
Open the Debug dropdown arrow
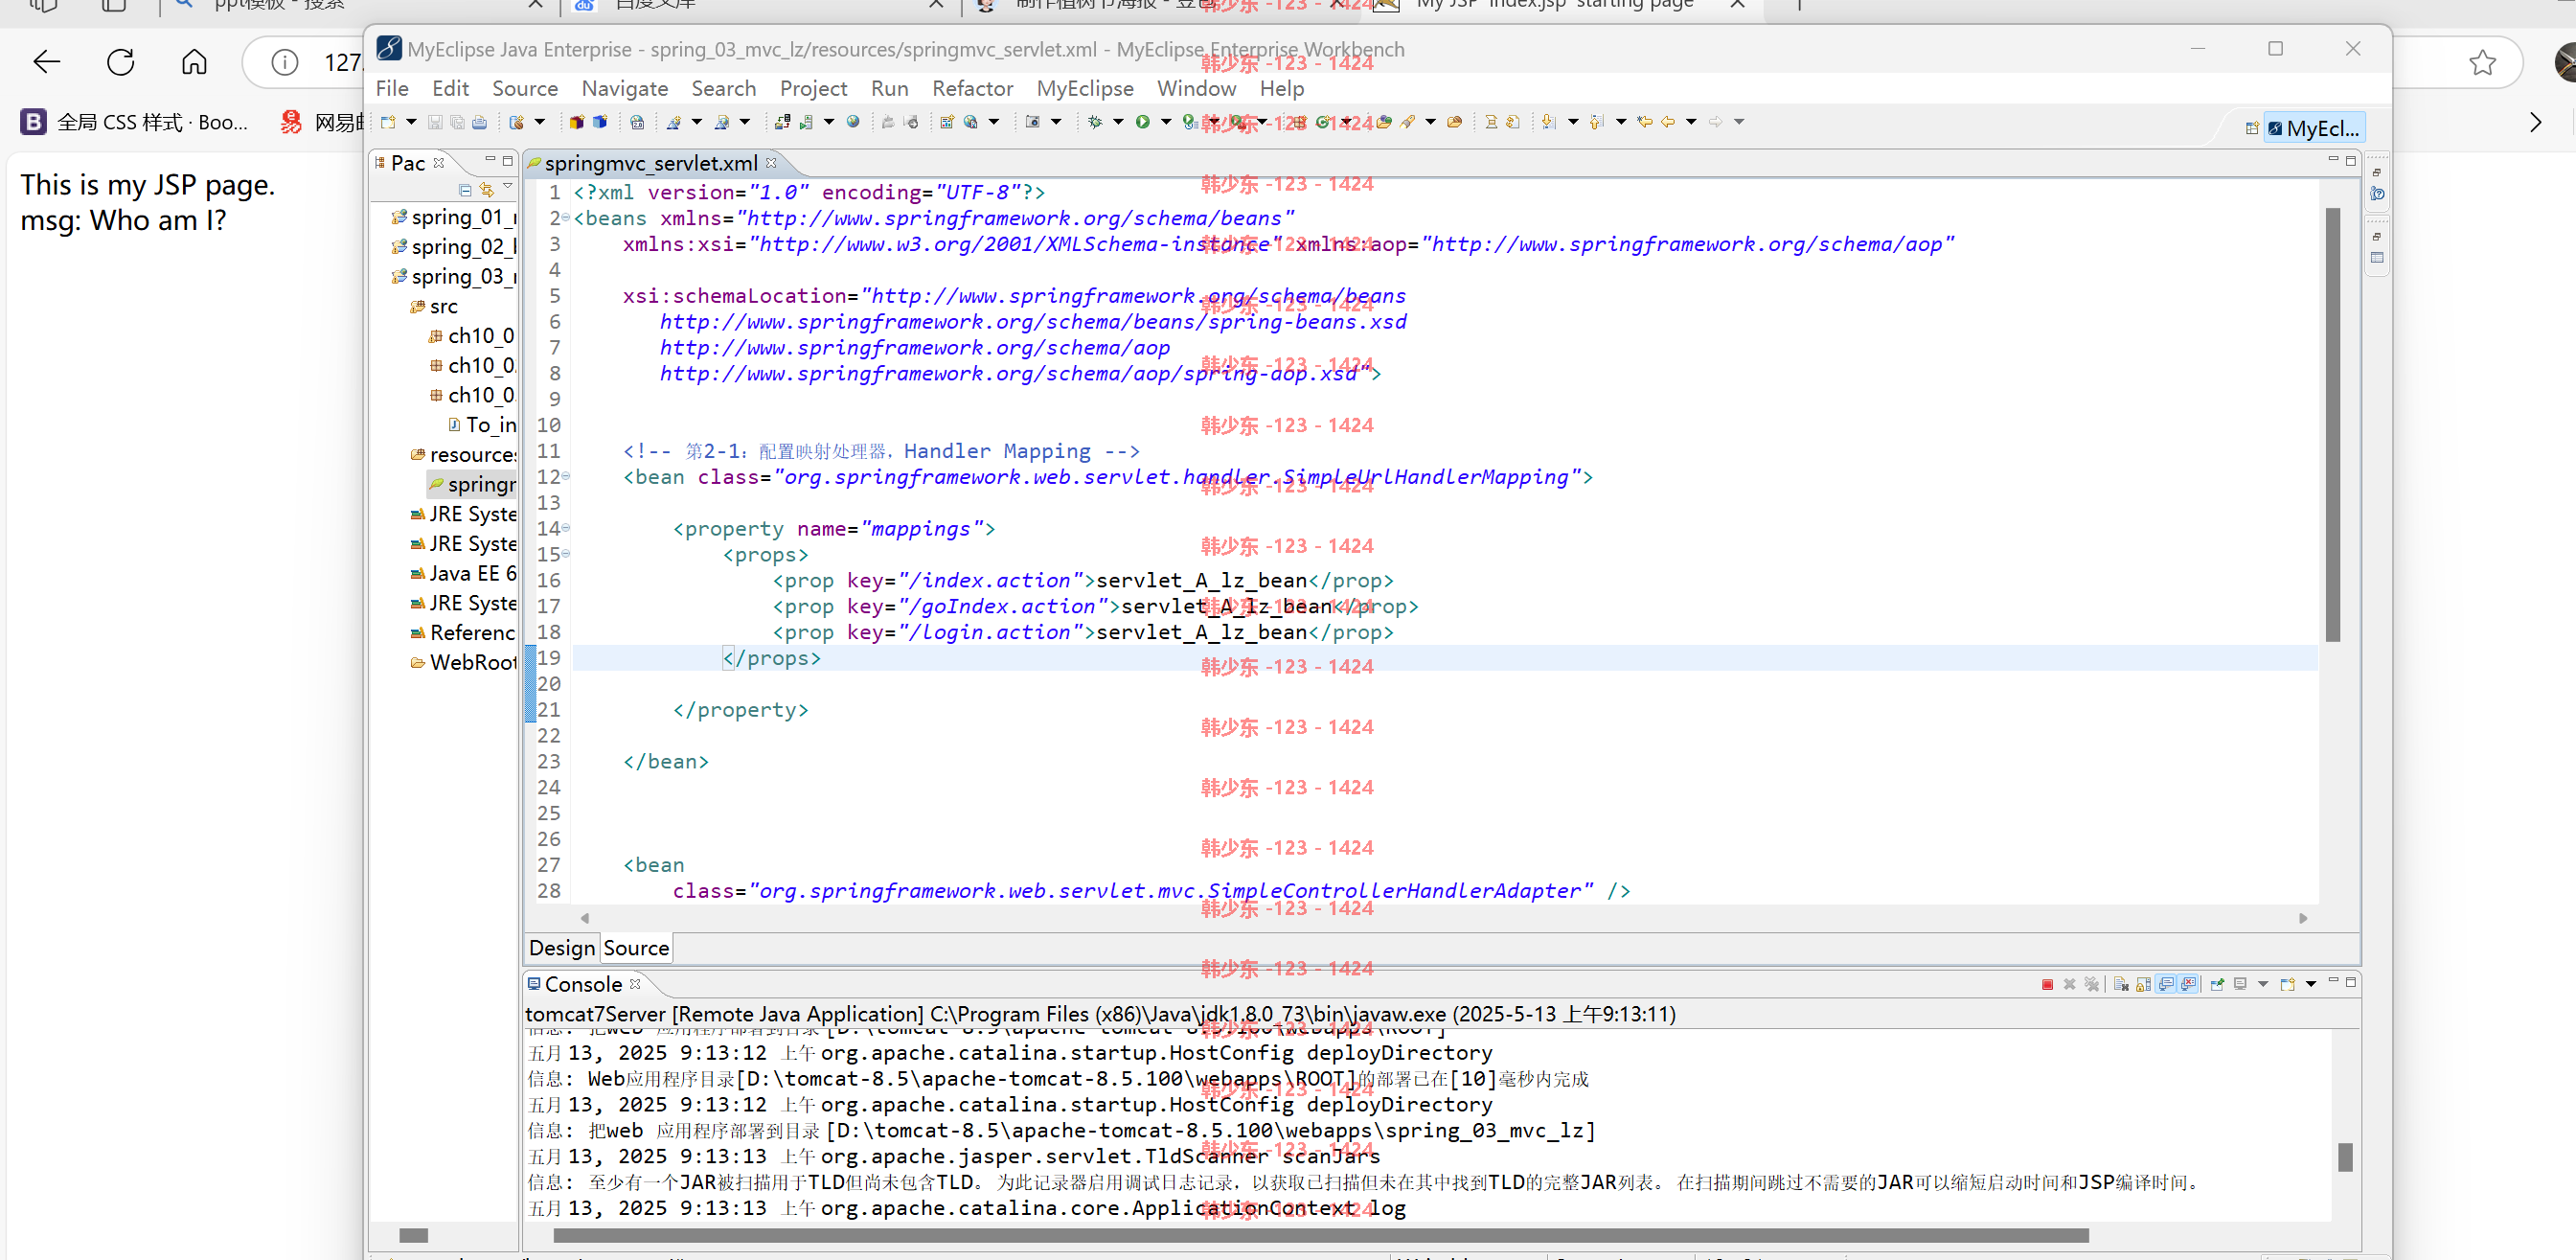click(1118, 122)
